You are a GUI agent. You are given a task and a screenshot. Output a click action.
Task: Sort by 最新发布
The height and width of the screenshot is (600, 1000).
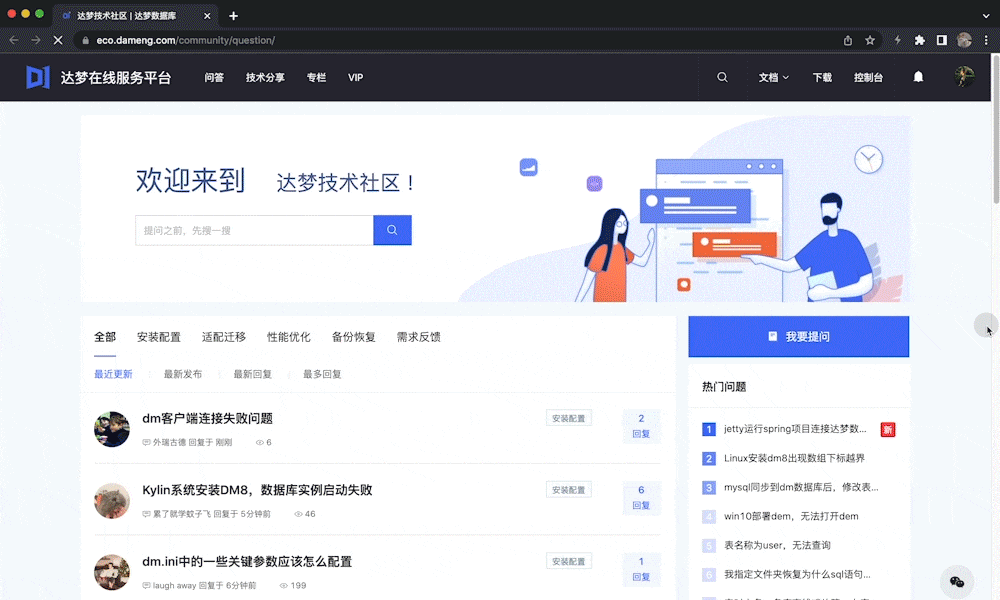[x=183, y=374]
